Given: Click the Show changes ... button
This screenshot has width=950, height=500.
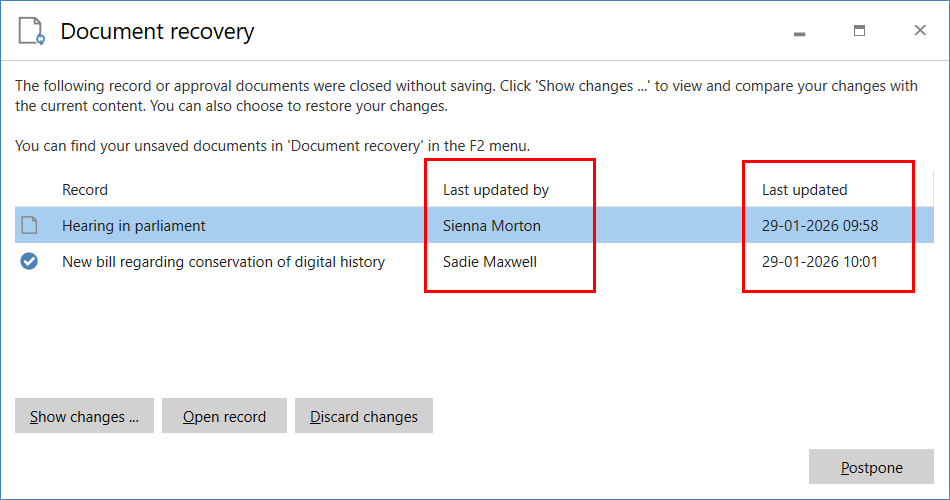Looking at the screenshot, I should 84,416.
